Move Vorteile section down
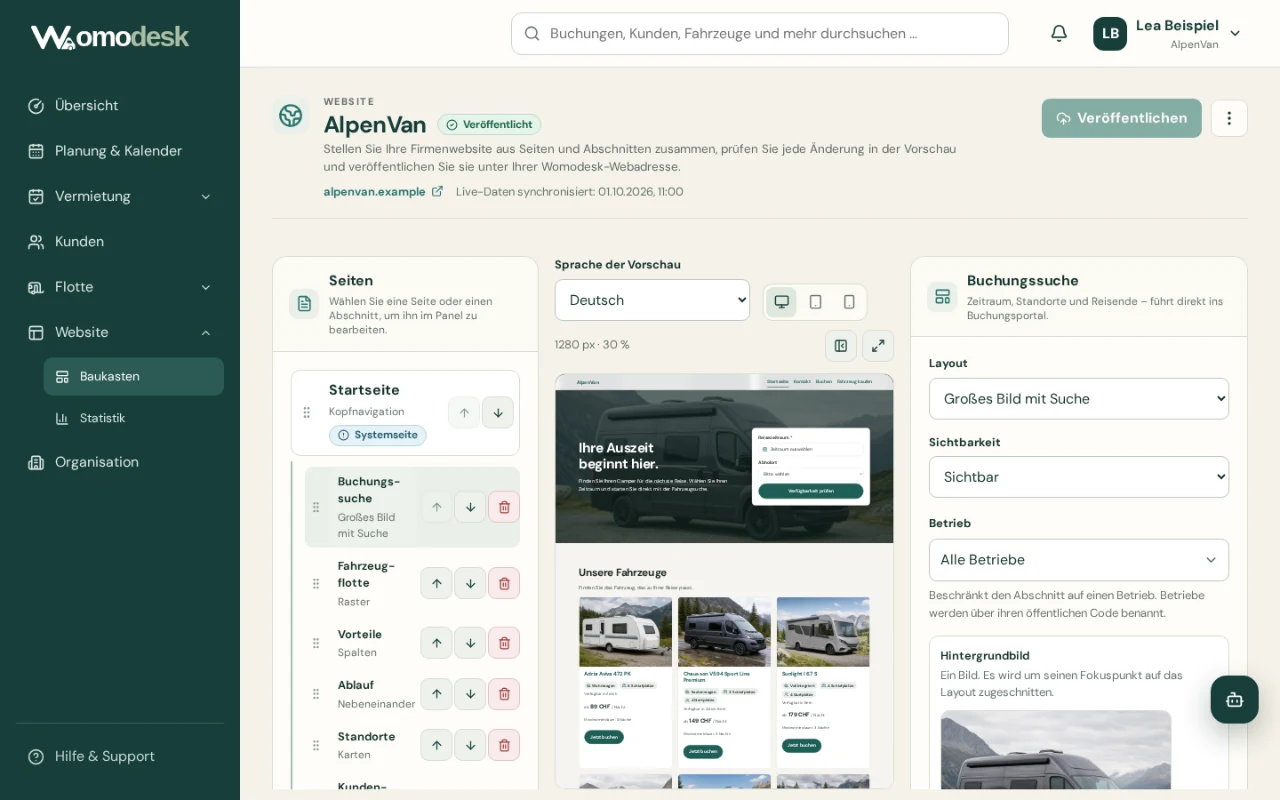Screen dimensions: 1280x800 pyautogui.click(x=470, y=643)
